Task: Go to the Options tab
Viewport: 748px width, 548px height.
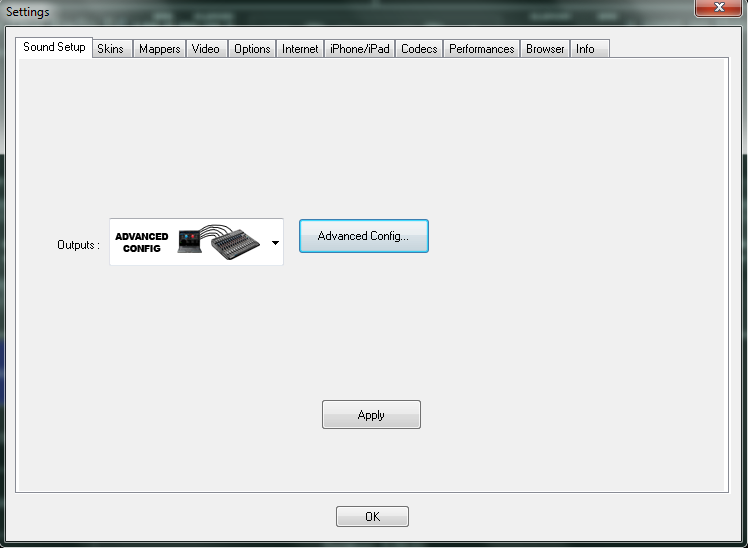Action: click(252, 49)
